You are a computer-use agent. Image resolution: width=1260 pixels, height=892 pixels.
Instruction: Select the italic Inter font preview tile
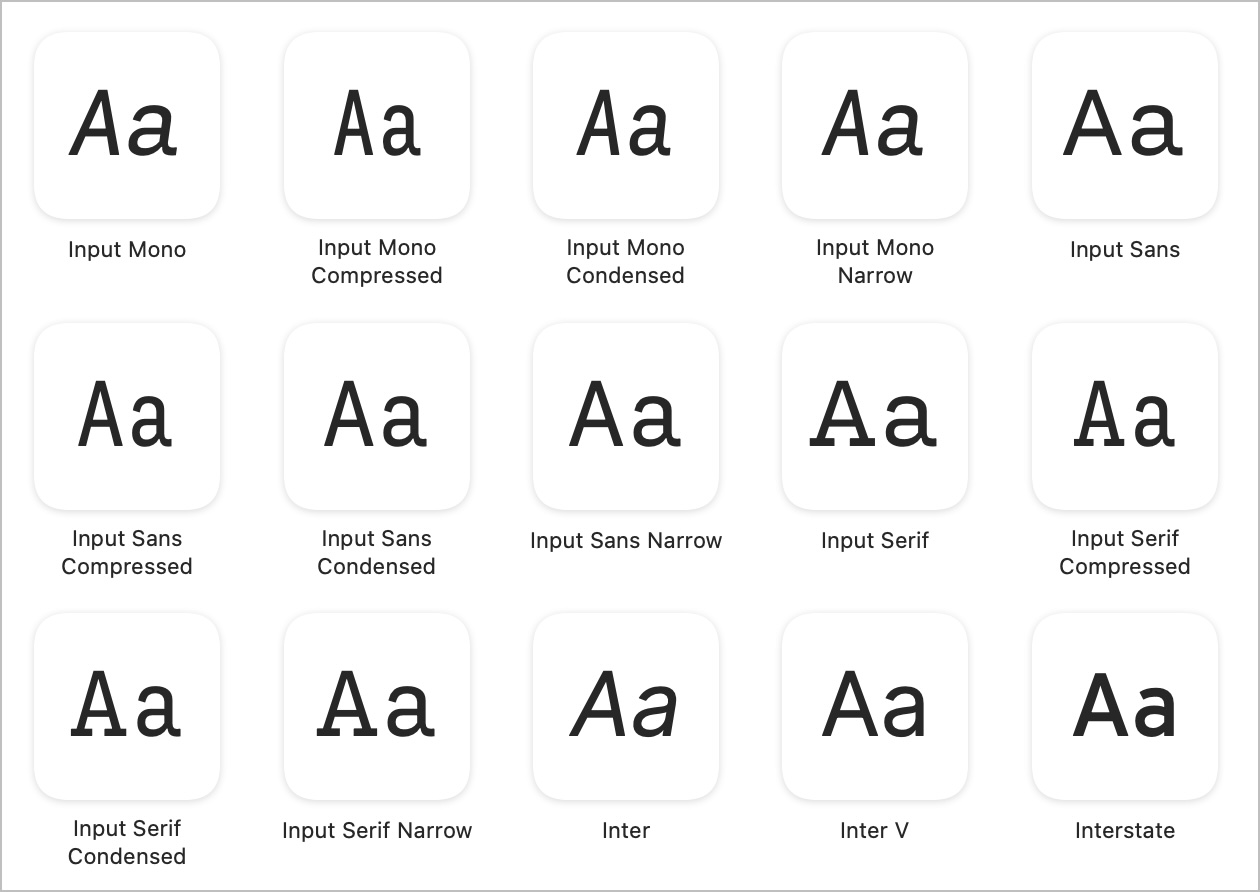[626, 706]
